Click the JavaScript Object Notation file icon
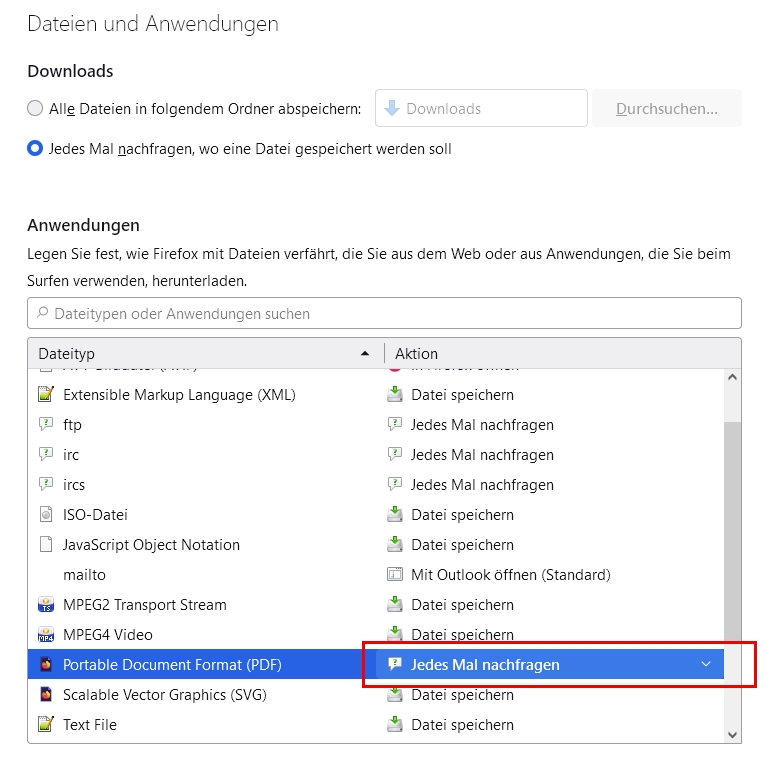 45,545
